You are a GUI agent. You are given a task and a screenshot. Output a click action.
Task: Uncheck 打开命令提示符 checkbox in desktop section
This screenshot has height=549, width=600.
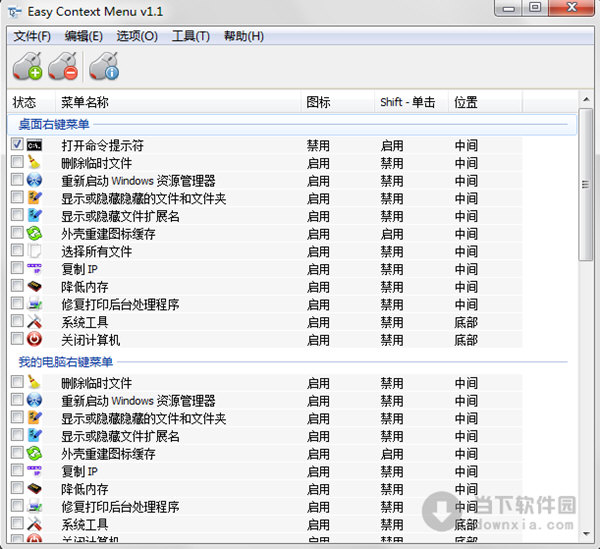17,144
